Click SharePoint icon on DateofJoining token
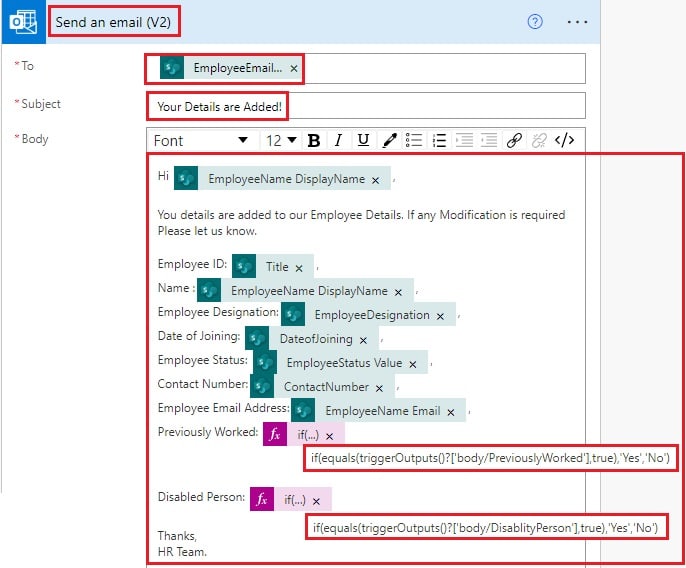The width and height of the screenshot is (686, 568). coord(257,338)
